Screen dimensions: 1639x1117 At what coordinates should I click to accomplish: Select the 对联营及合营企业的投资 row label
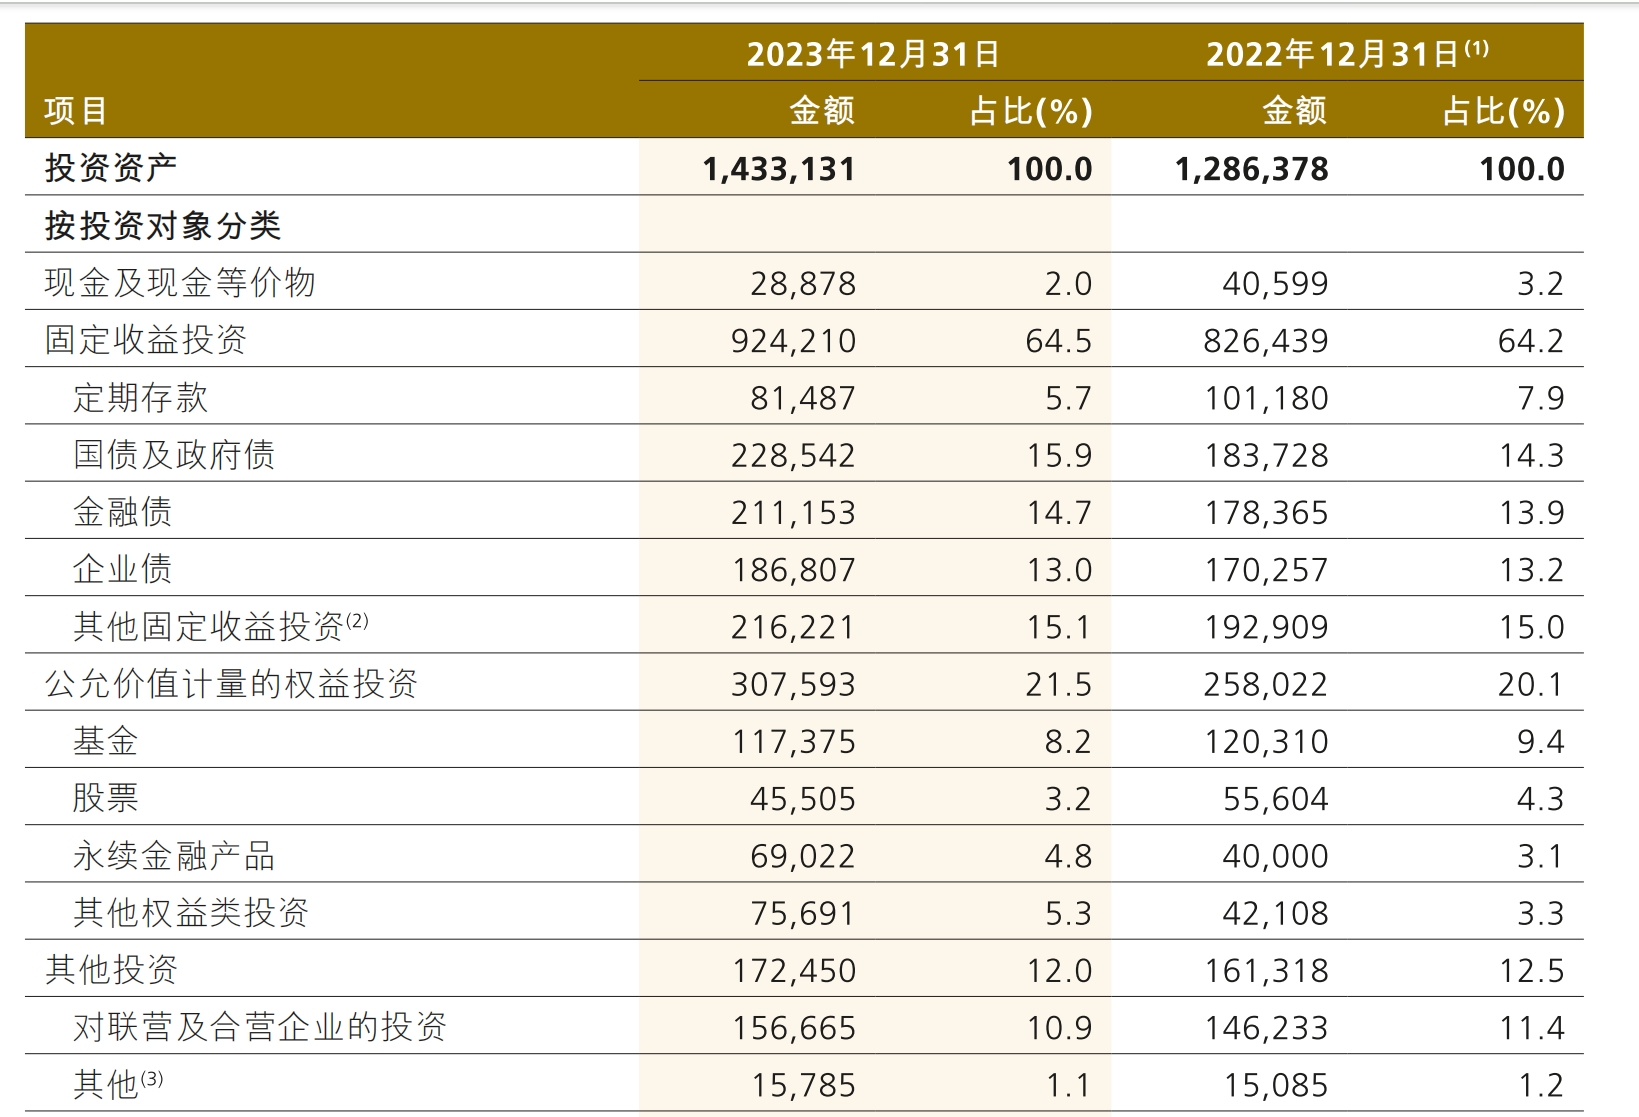click(x=260, y=1027)
